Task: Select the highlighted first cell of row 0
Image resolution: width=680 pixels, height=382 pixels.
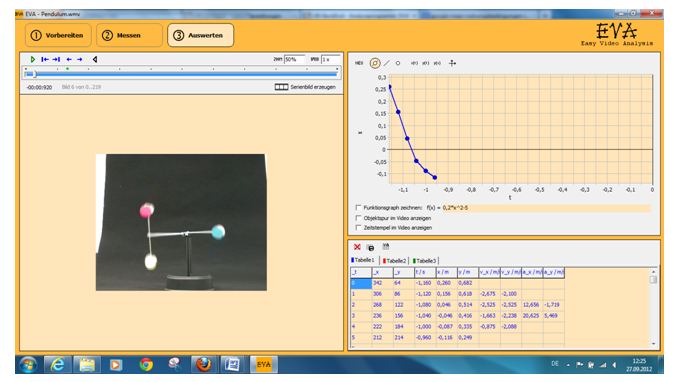Action: [361, 283]
